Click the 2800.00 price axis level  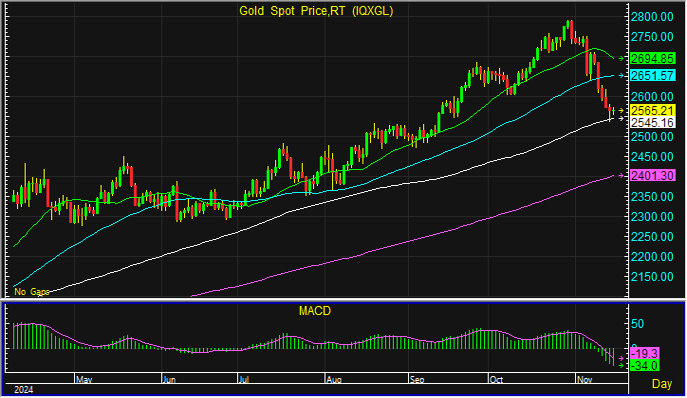652,17
